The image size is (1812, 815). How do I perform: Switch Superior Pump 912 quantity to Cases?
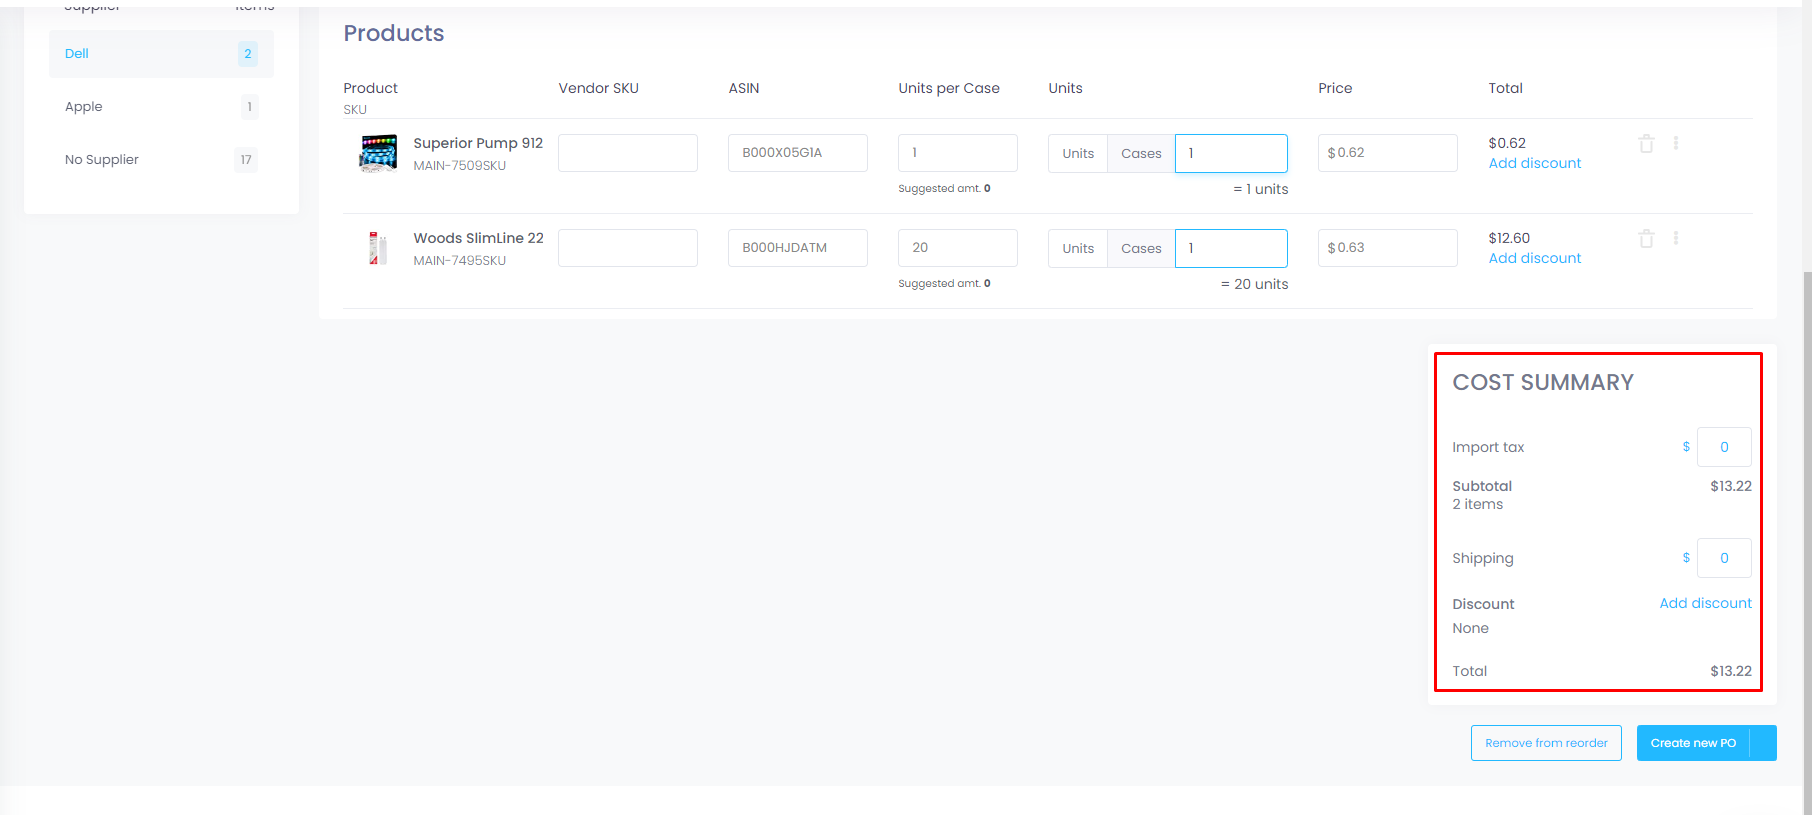pos(1141,153)
